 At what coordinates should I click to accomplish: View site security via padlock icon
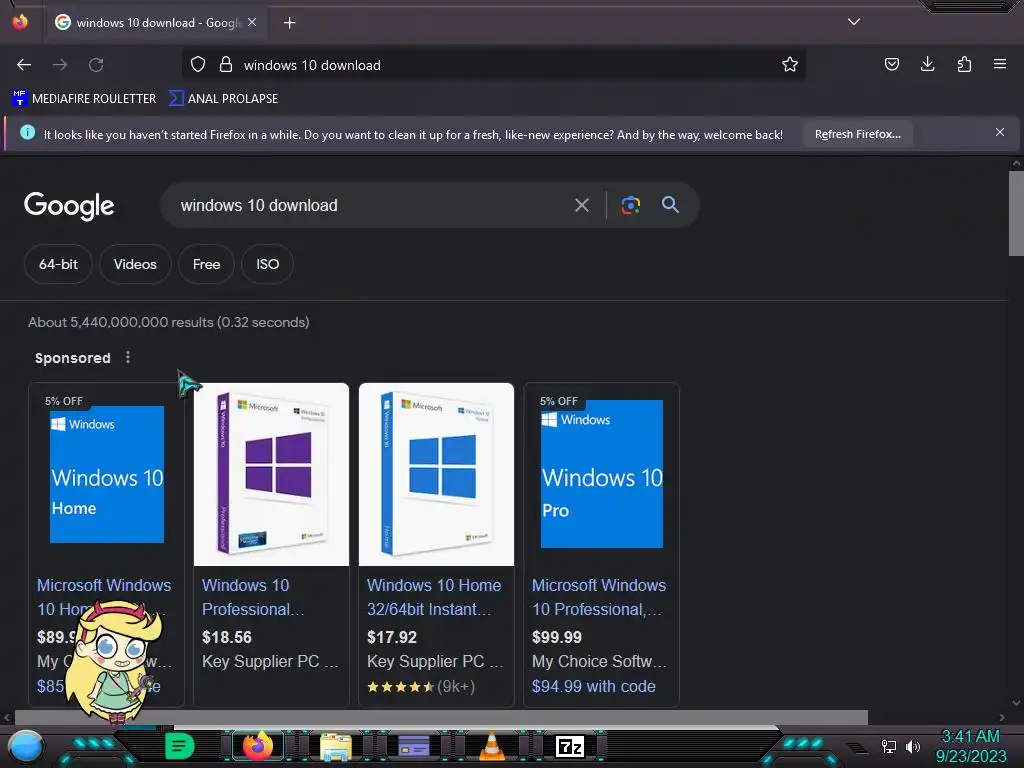click(x=226, y=65)
